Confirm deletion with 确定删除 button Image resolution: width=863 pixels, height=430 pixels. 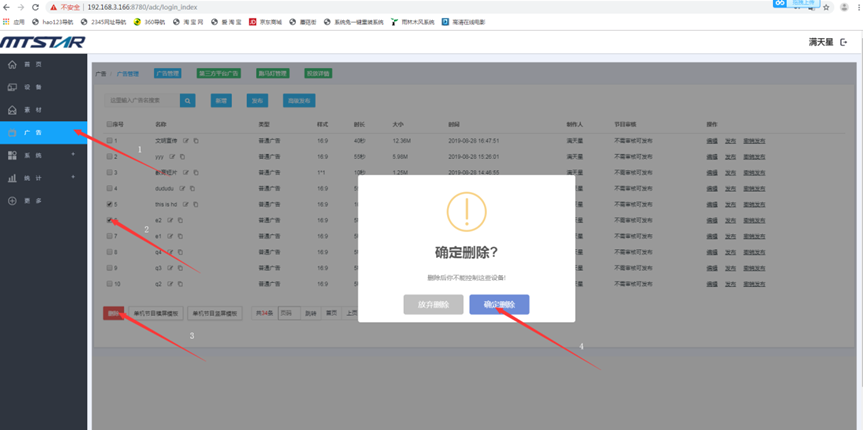(499, 305)
